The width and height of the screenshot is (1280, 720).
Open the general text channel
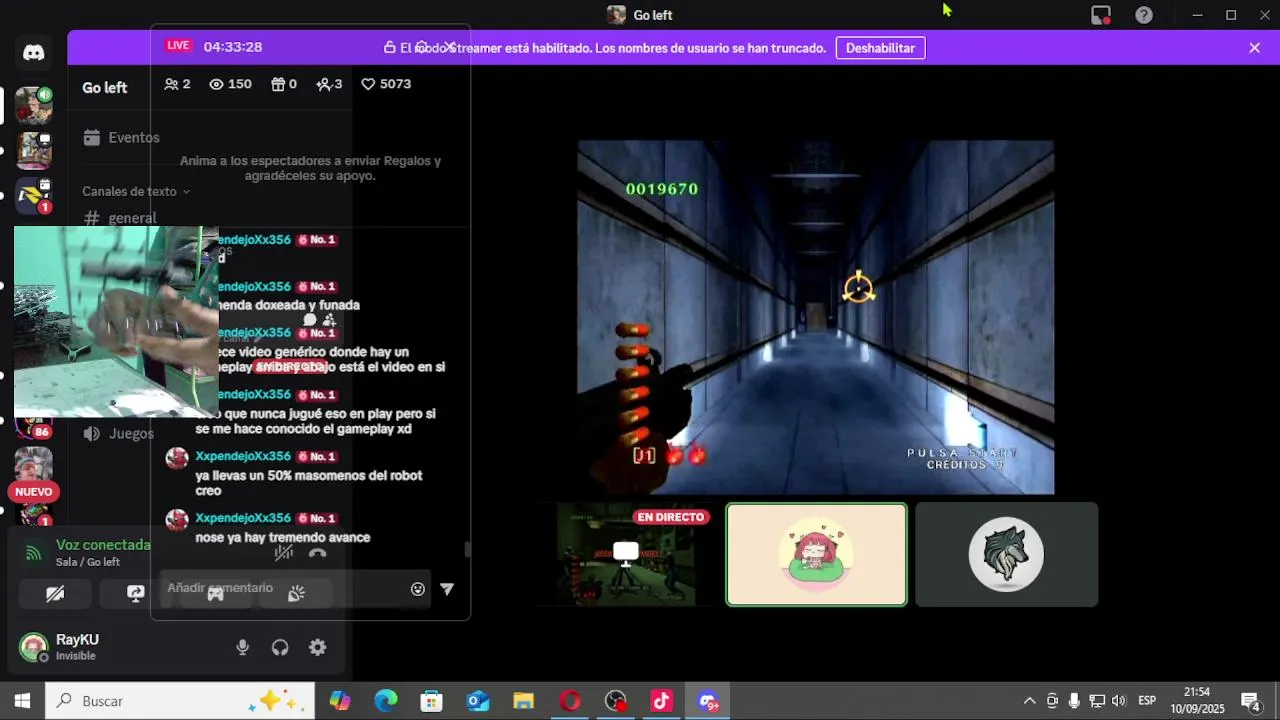coord(120,218)
